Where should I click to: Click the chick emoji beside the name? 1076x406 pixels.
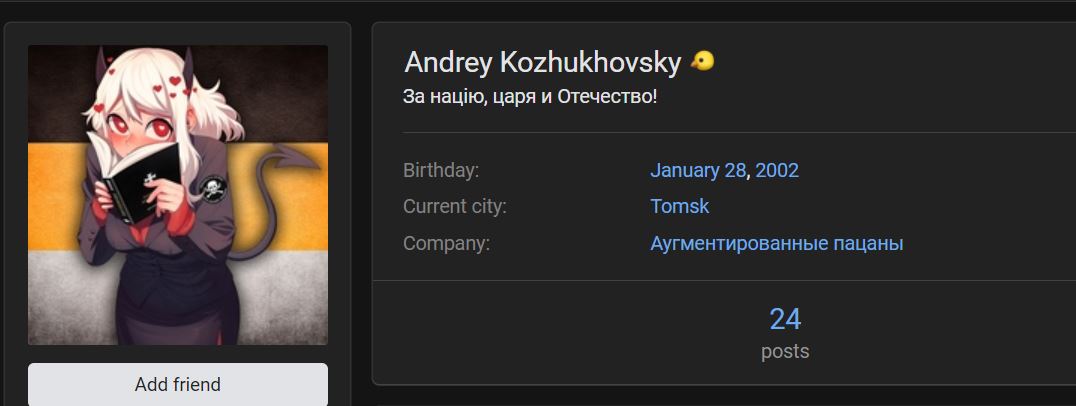click(702, 62)
